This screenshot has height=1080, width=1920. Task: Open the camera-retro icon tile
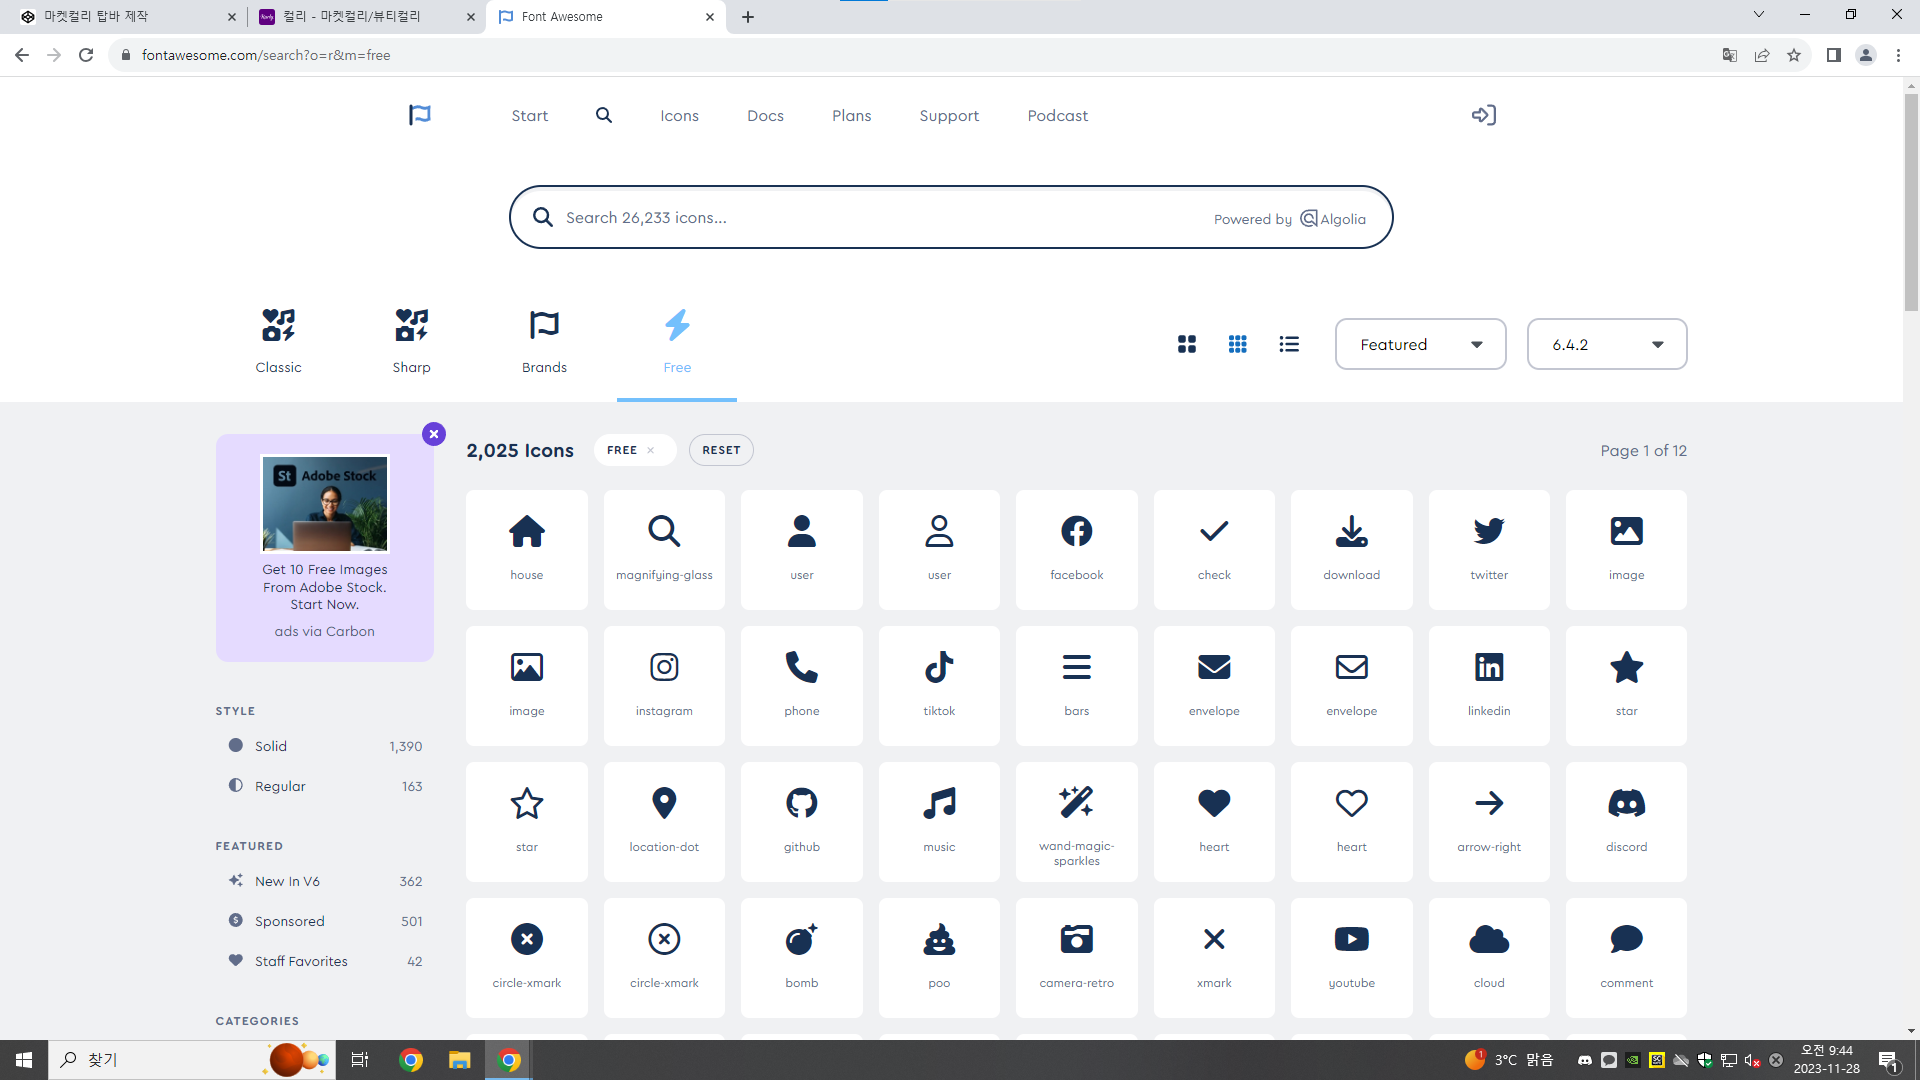1076,956
